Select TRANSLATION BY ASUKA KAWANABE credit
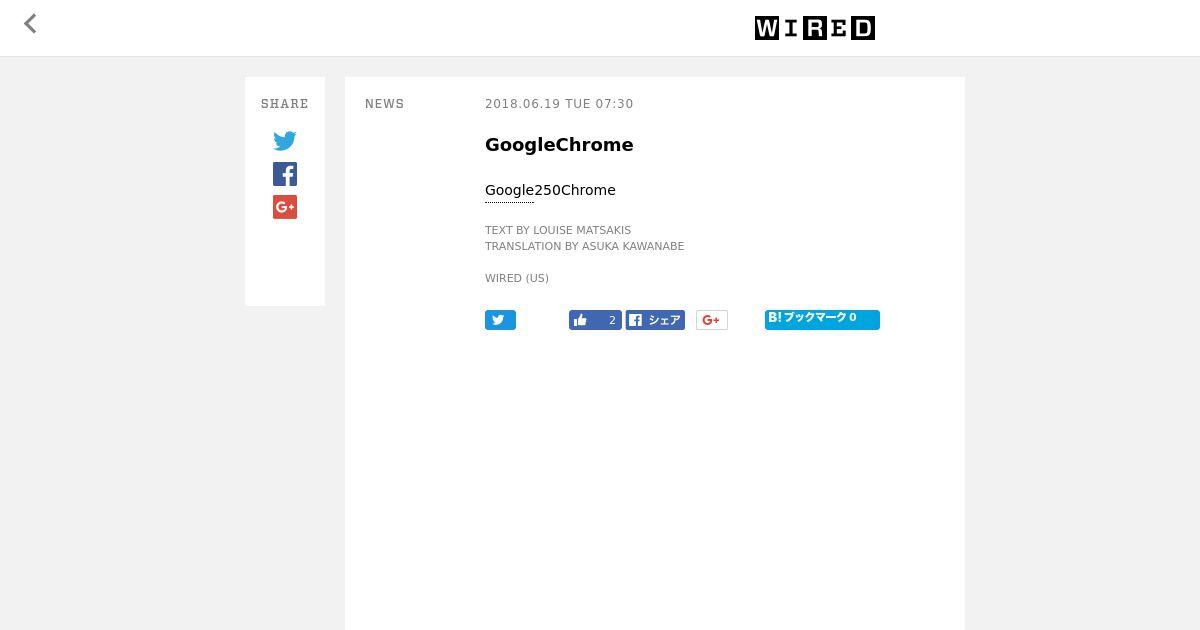Viewport: 1200px width, 630px height. click(585, 246)
